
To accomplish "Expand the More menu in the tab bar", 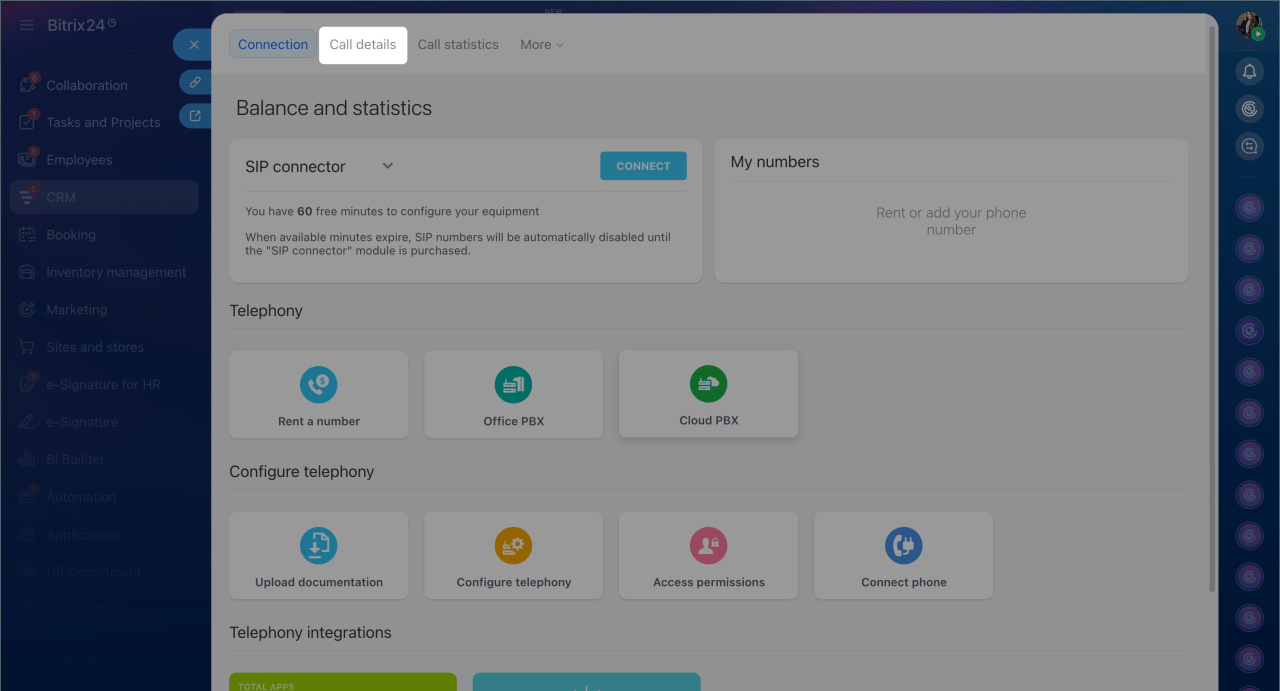I will pyautogui.click(x=541, y=45).
